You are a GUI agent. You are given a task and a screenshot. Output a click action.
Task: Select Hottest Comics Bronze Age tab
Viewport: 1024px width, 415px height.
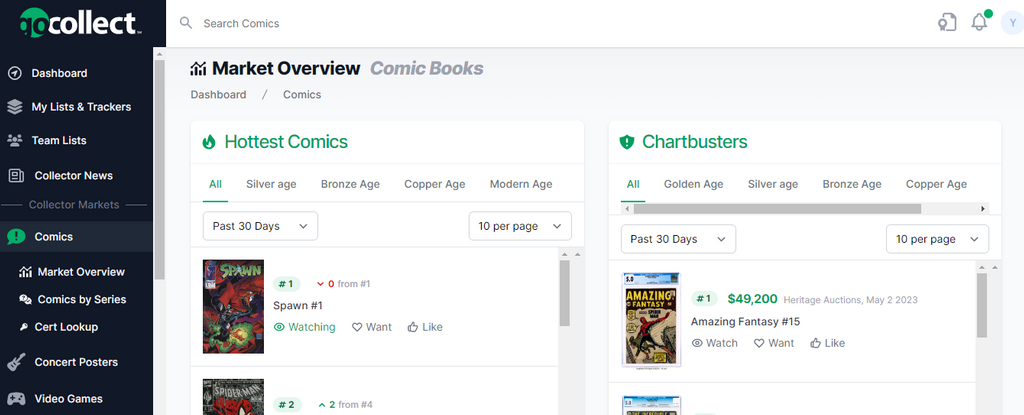[x=350, y=184]
